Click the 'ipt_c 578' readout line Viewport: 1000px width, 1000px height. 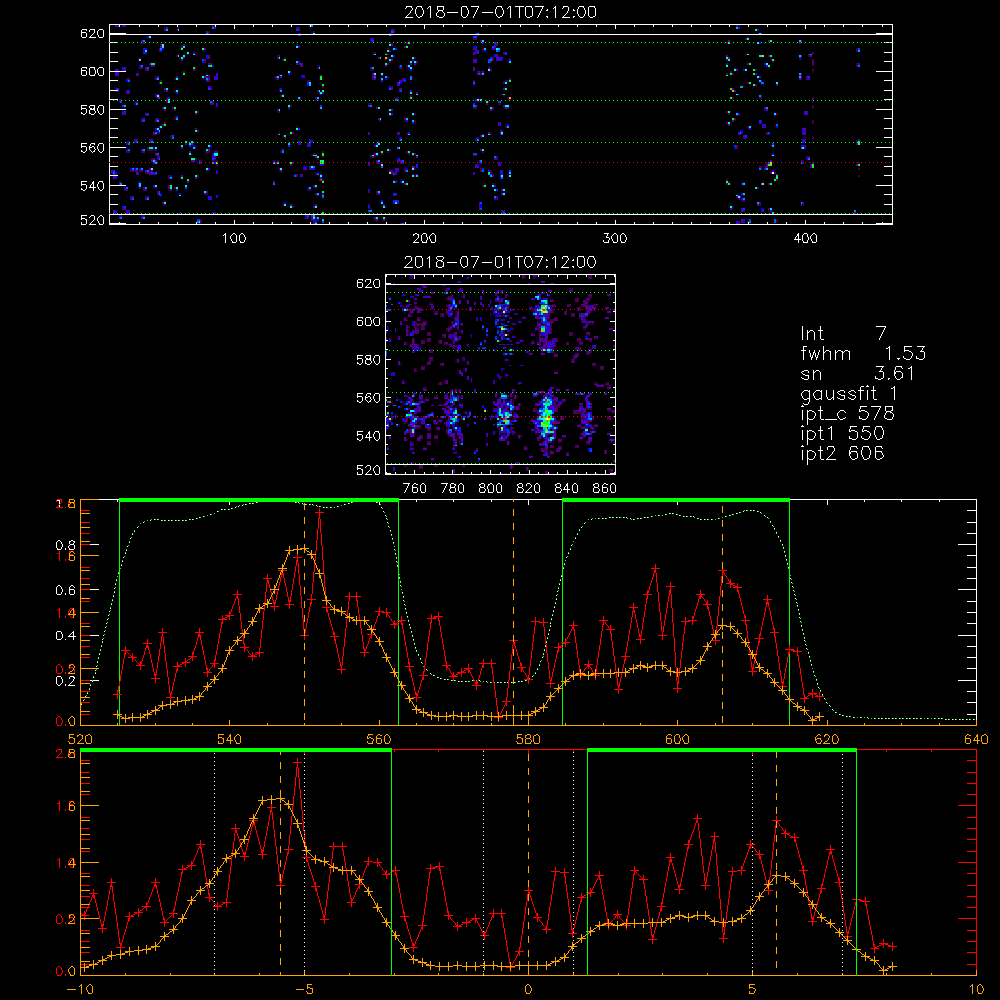(x=848, y=413)
